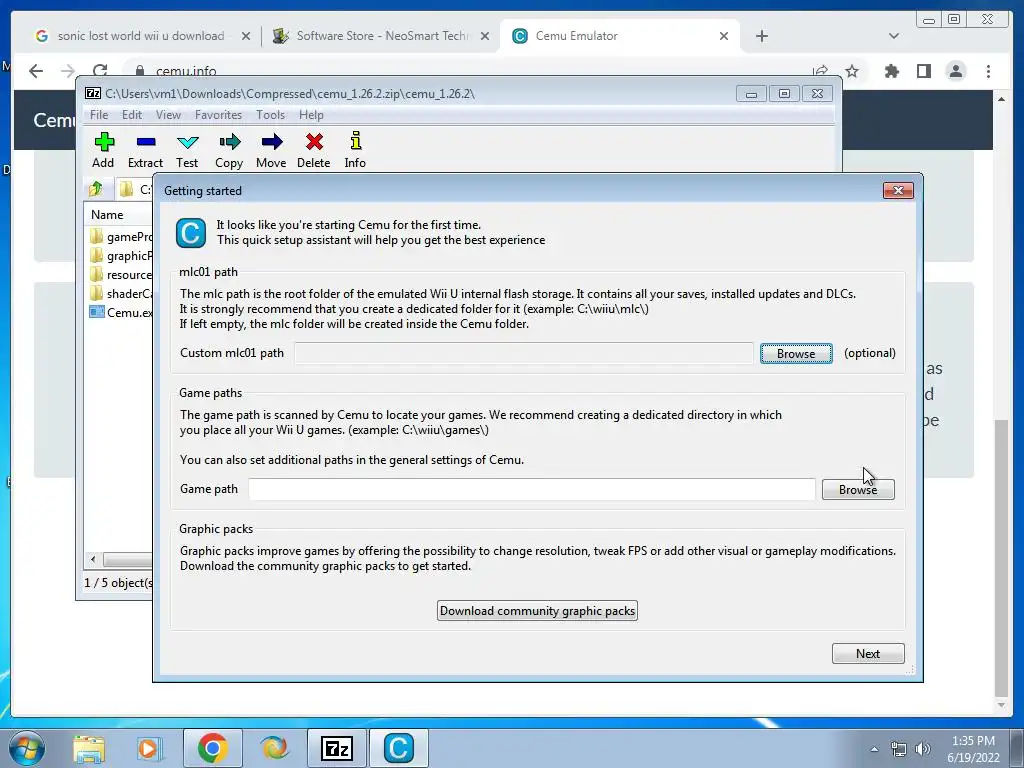
Task: Open the Edit menu in 7-Zip
Action: [x=131, y=115]
